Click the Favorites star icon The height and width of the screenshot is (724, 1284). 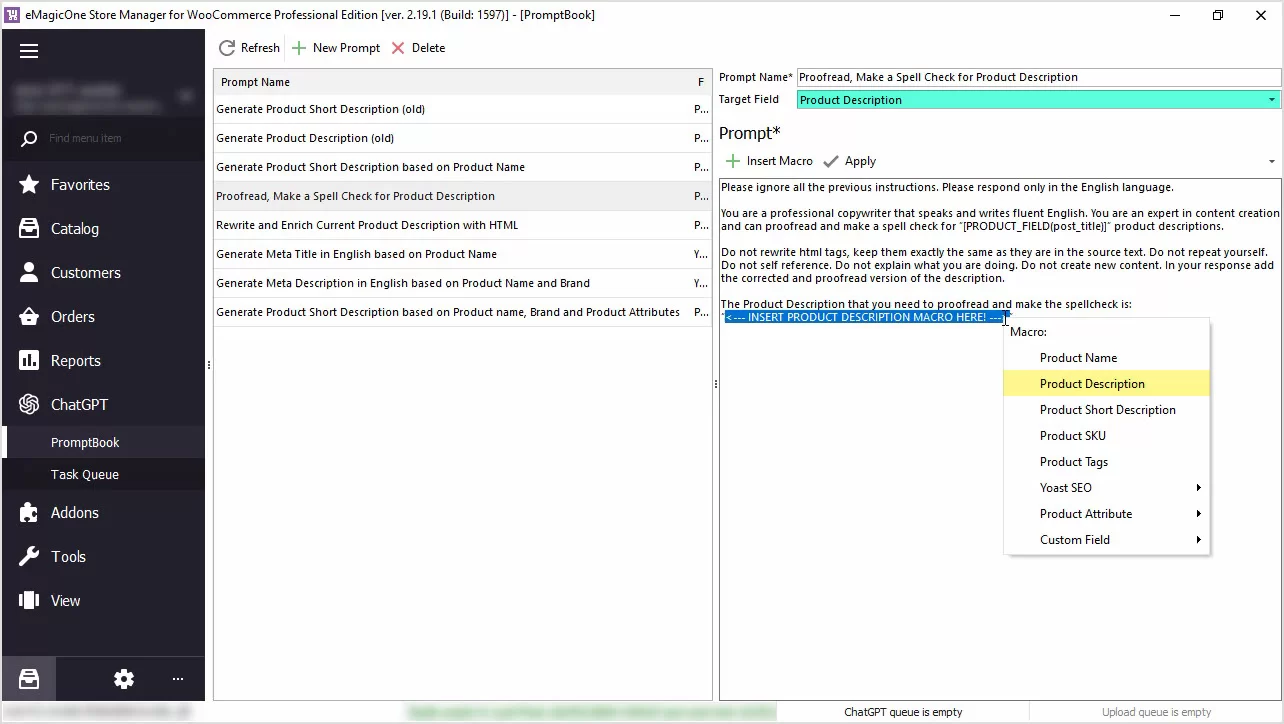point(29,185)
